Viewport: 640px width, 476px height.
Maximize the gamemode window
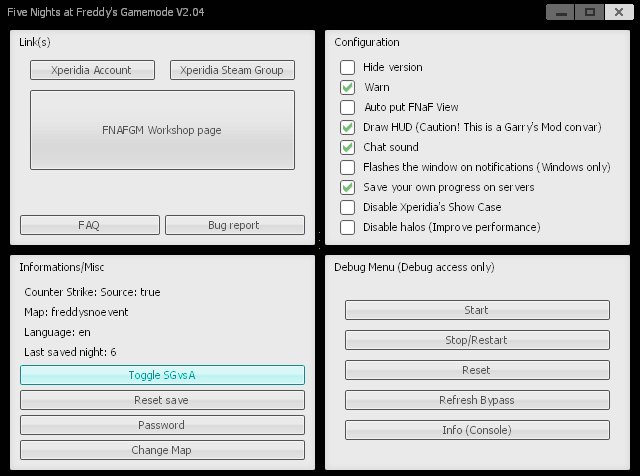[590, 12]
